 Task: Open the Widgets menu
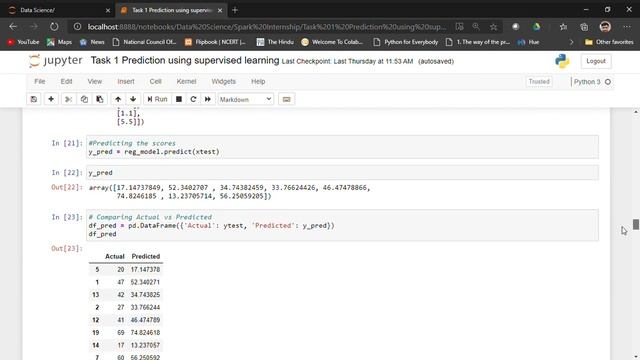point(223,82)
